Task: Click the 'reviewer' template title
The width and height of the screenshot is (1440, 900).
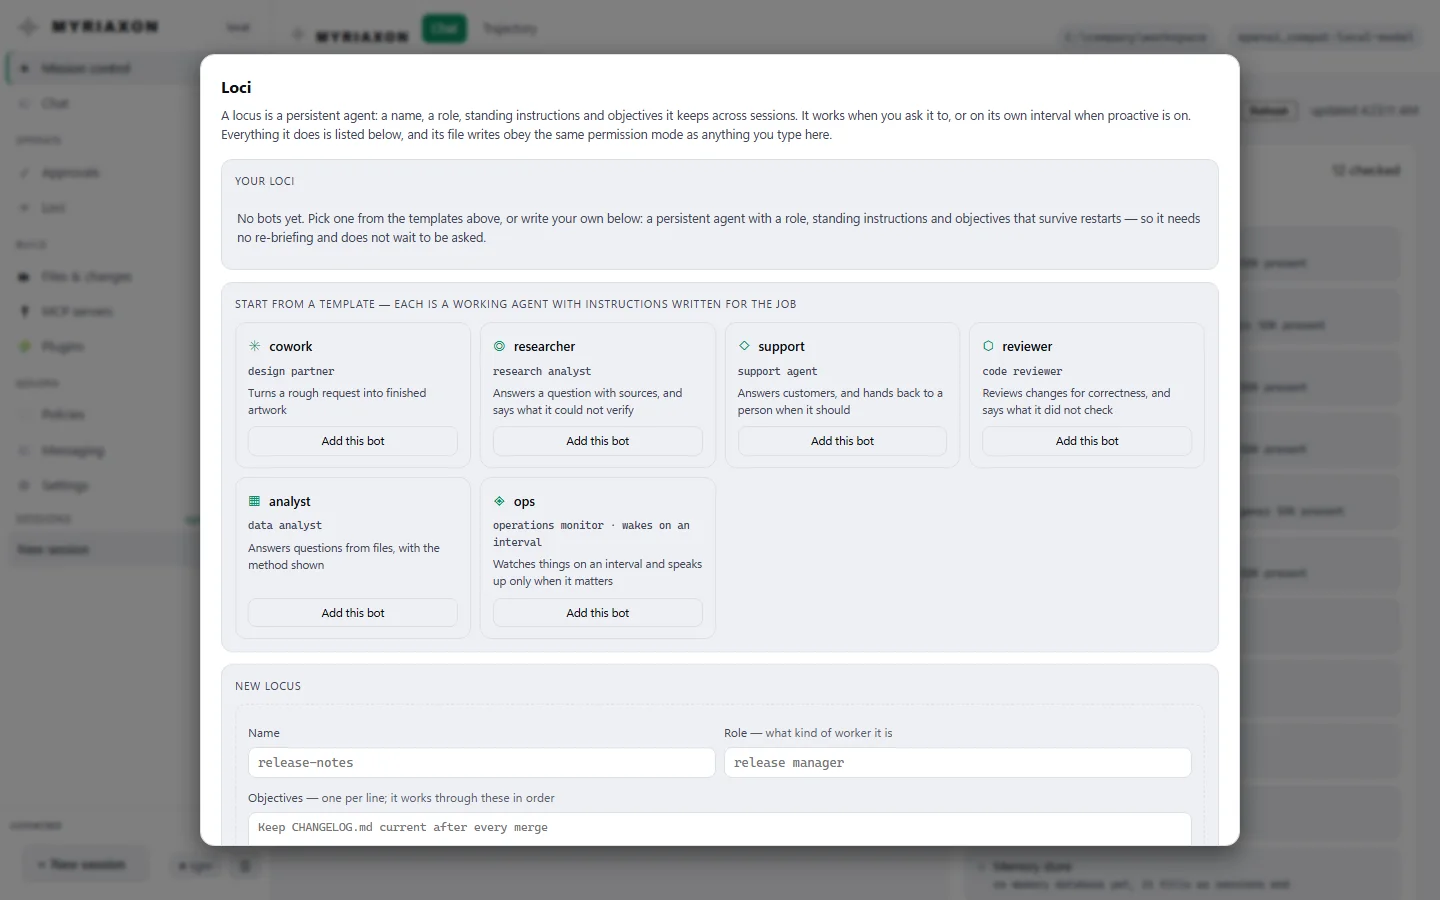Action: 1027,347
